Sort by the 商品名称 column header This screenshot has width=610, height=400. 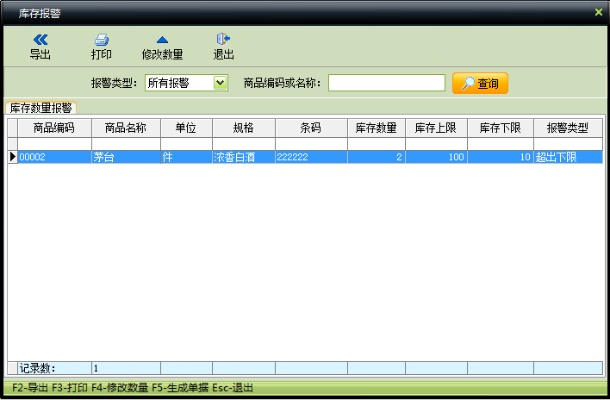coord(126,128)
